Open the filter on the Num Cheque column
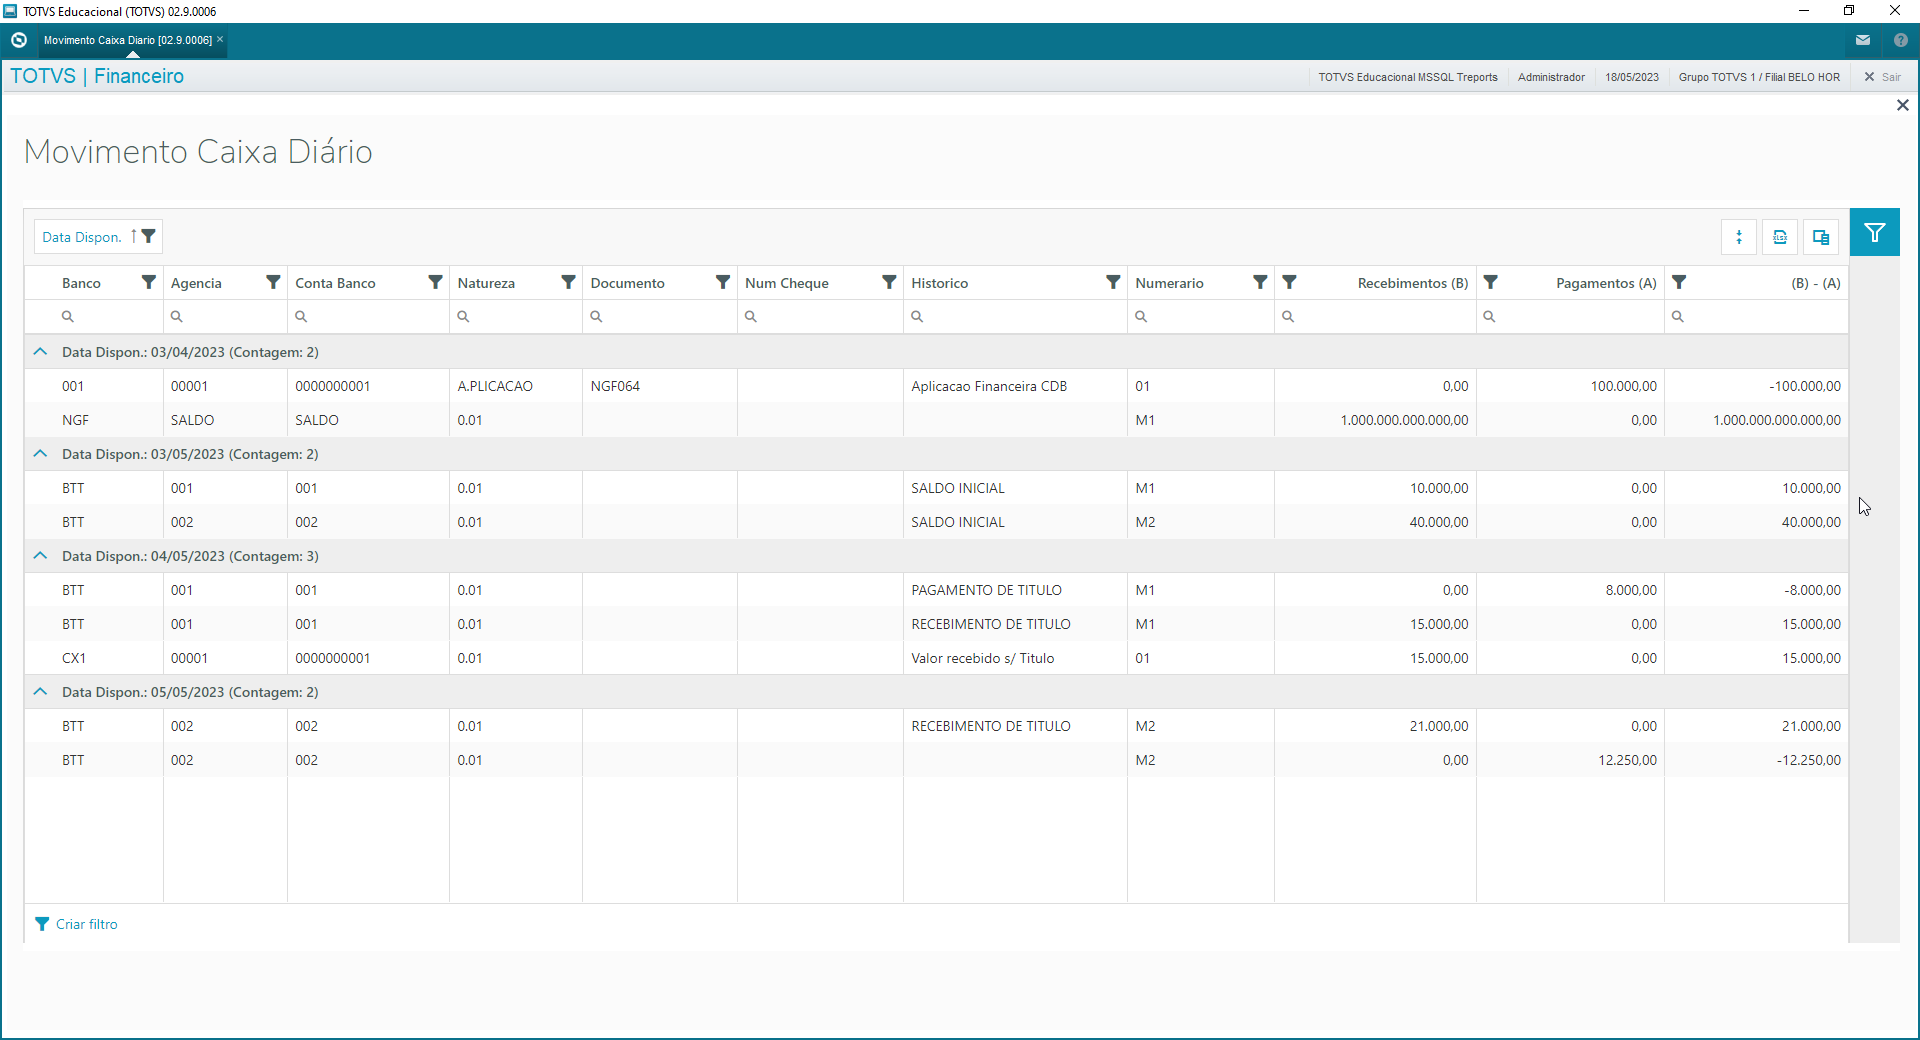The width and height of the screenshot is (1920, 1040). 889,282
